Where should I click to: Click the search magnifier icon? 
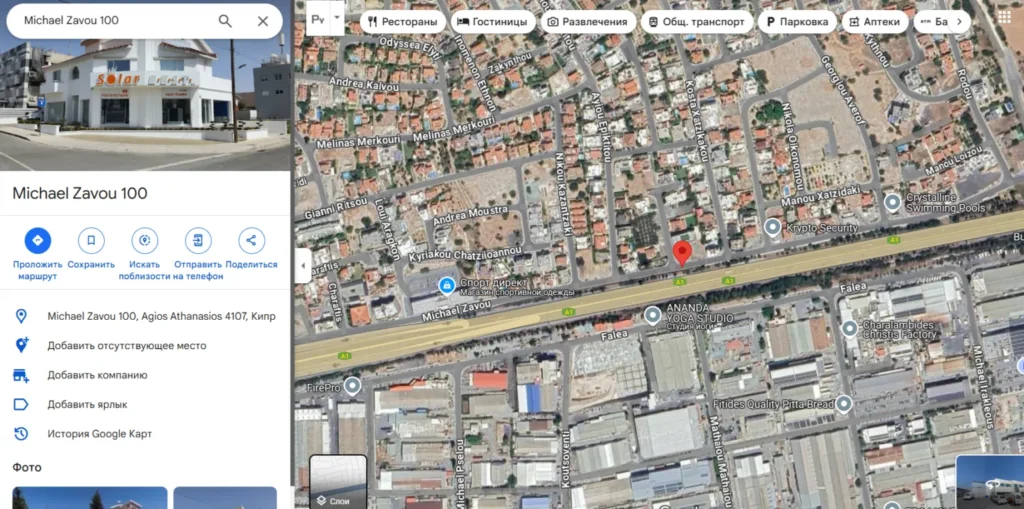click(225, 21)
